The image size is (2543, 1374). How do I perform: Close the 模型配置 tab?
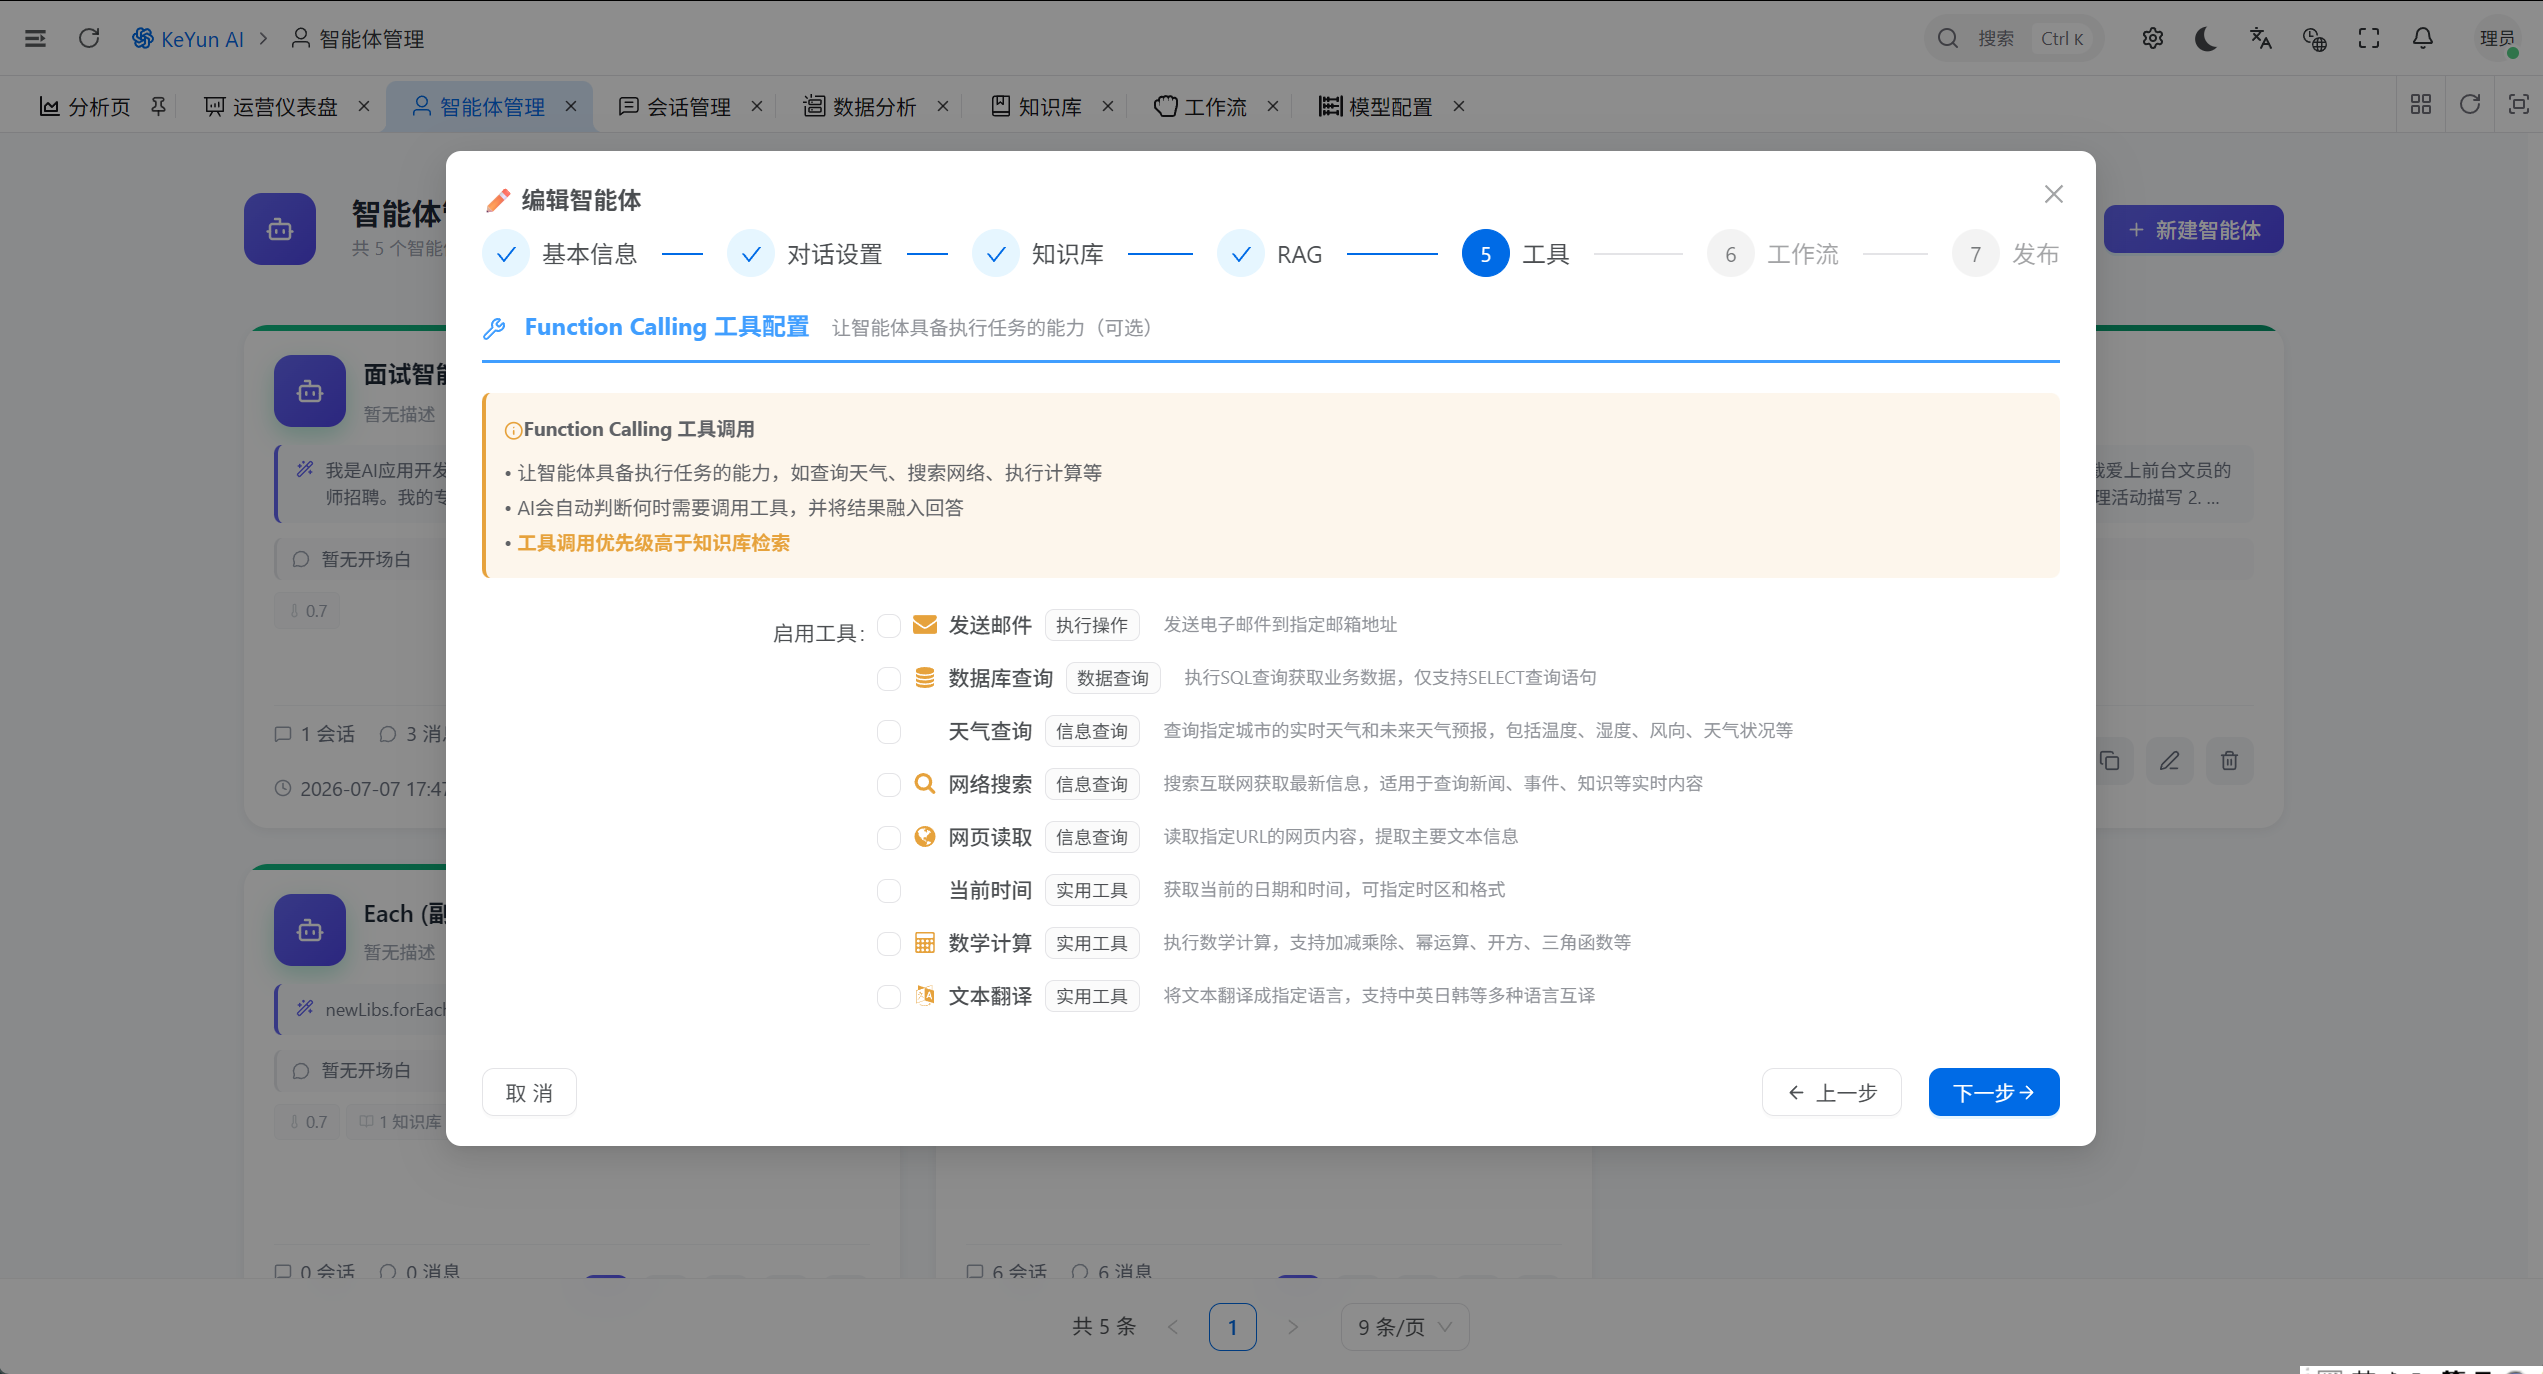coord(1459,106)
